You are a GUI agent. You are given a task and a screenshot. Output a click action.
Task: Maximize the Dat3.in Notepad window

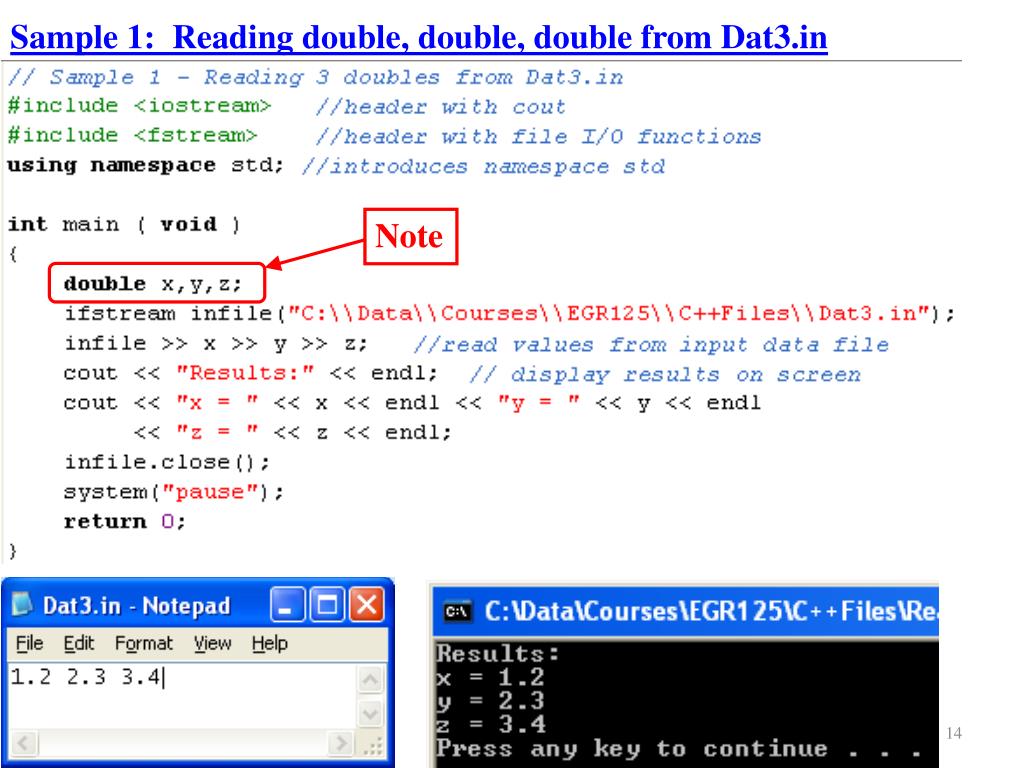click(327, 603)
